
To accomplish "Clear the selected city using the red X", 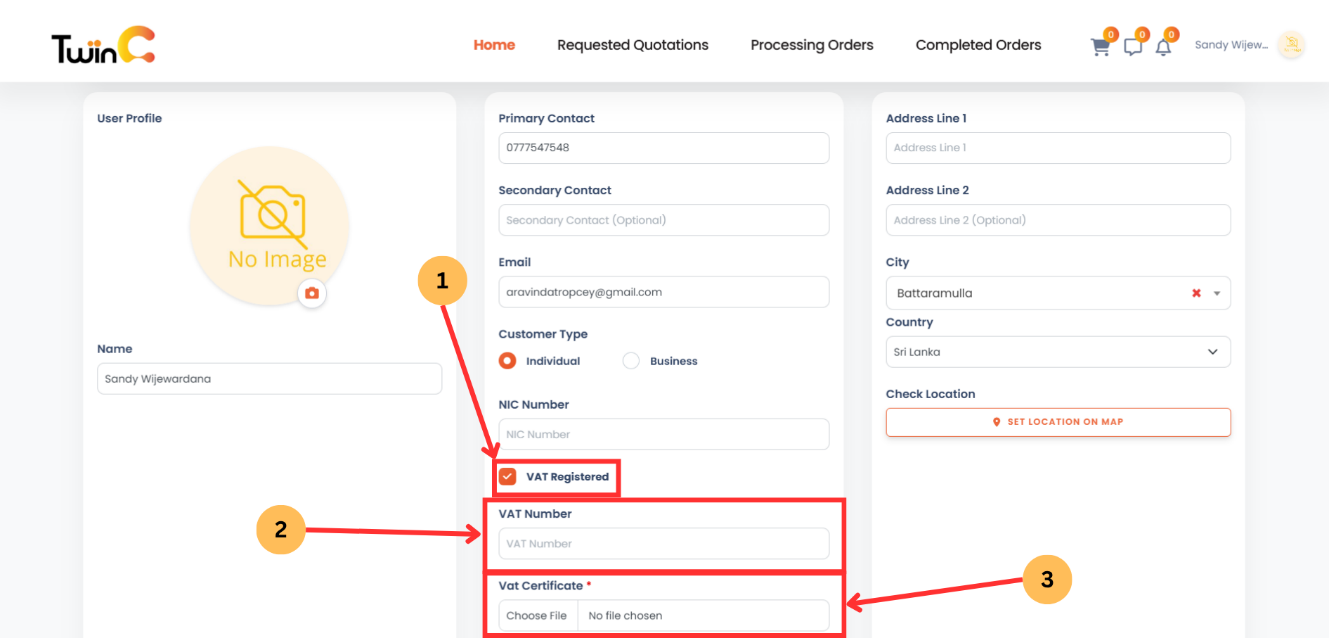I will [x=1196, y=292].
